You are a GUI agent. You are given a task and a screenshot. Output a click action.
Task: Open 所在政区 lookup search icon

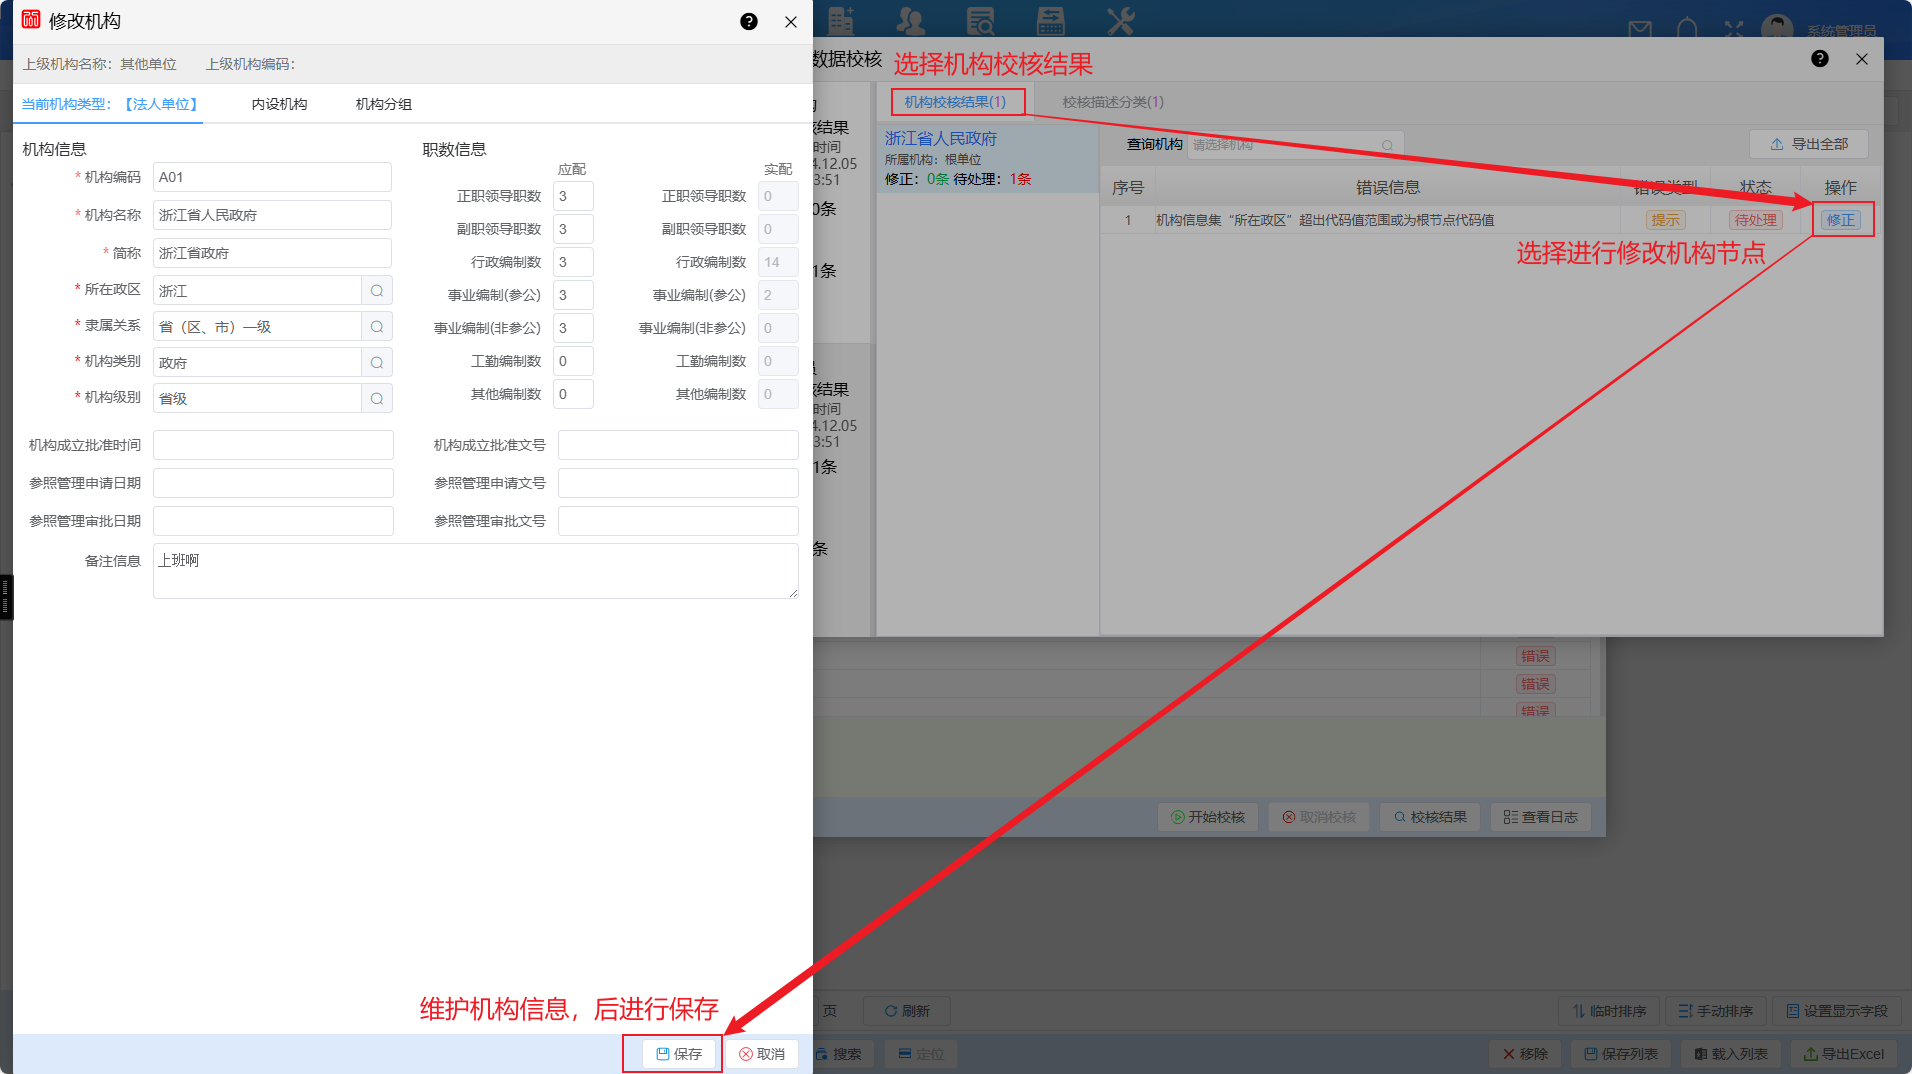(377, 291)
